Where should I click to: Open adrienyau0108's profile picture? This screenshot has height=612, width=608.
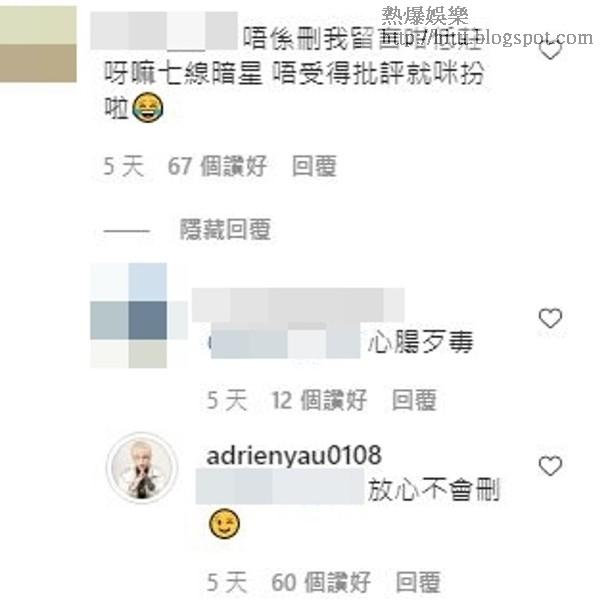tap(142, 467)
